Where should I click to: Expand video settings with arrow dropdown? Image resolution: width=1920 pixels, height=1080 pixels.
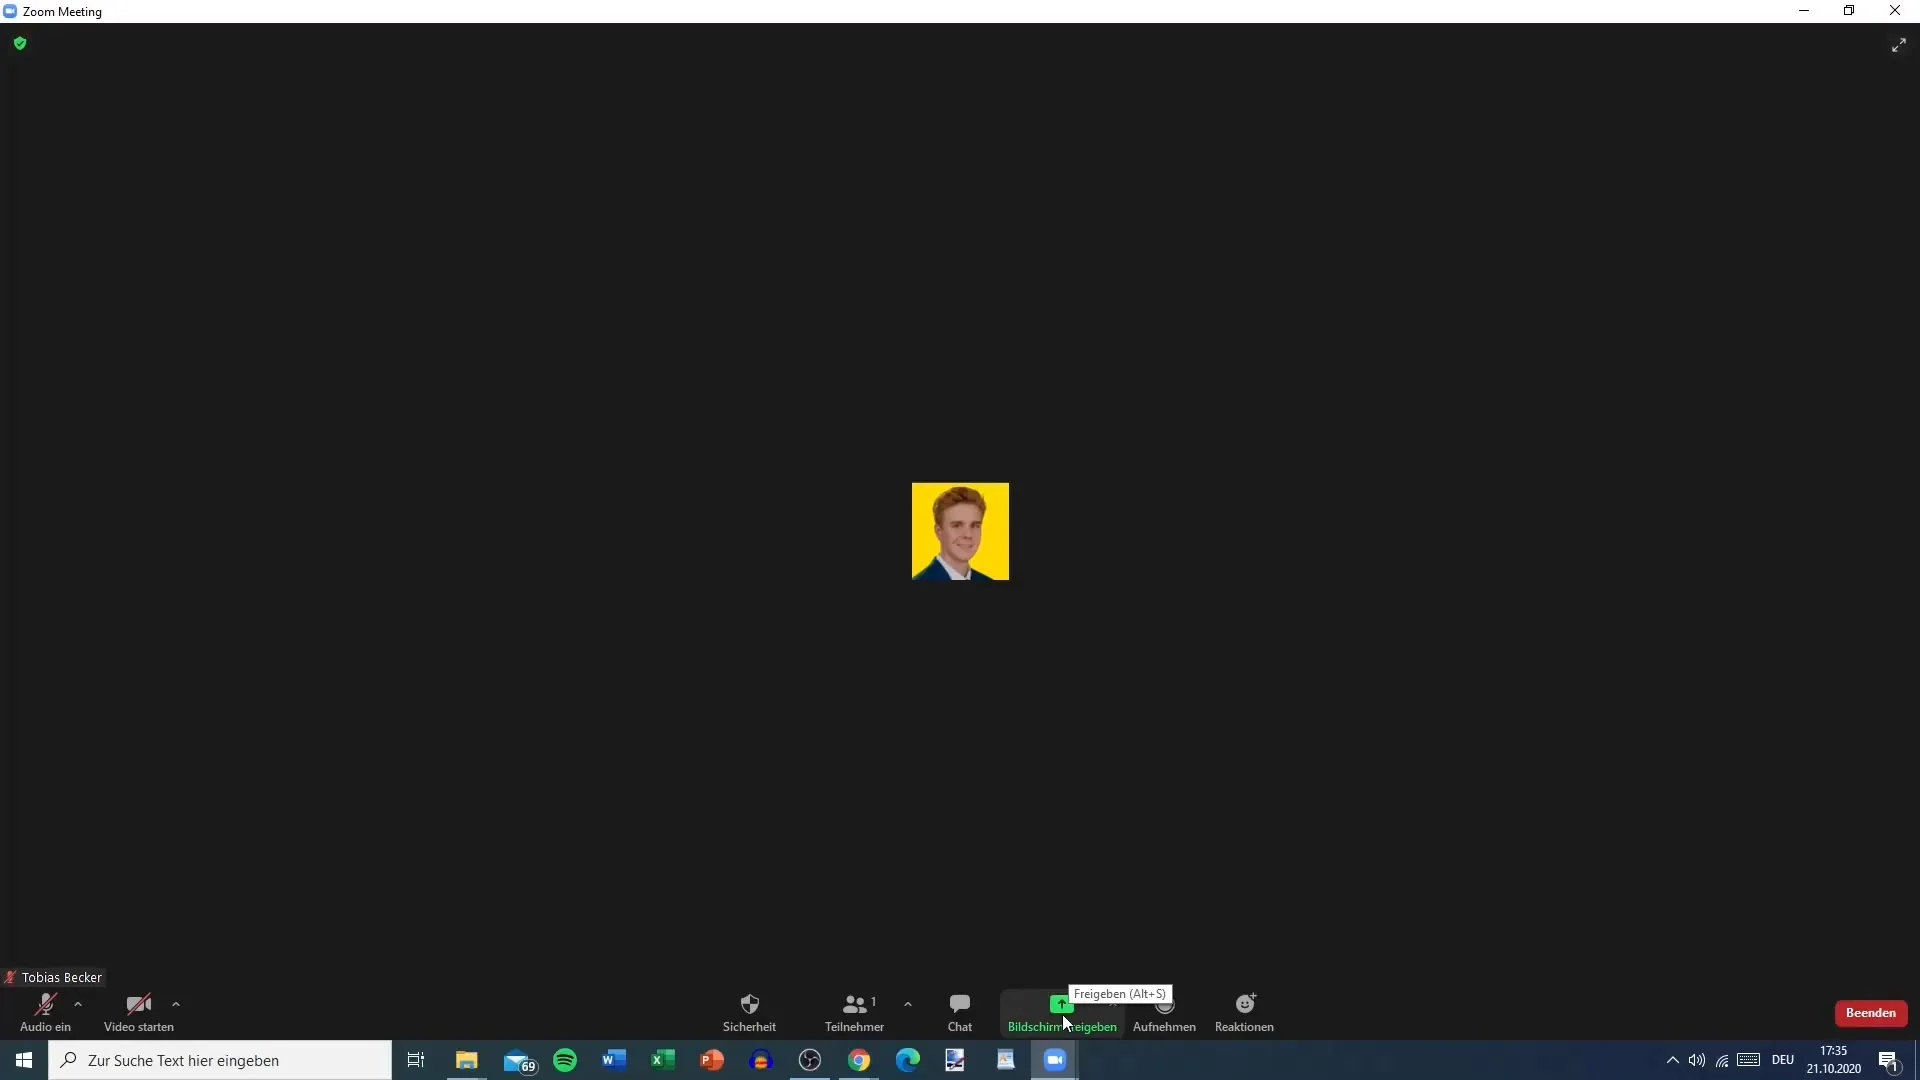click(x=175, y=1005)
